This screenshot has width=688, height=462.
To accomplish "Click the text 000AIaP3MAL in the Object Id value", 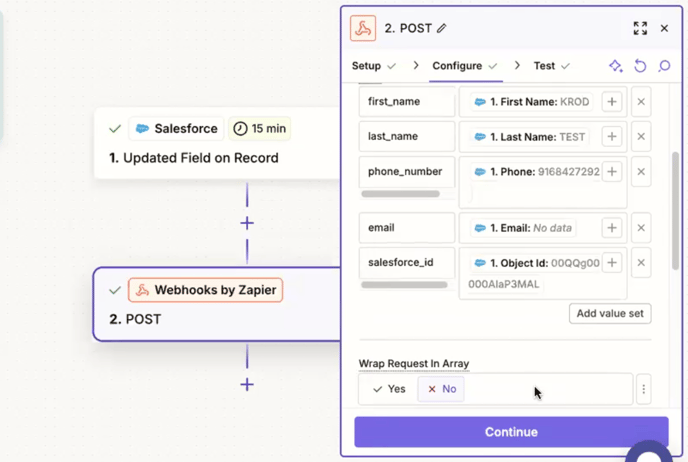I will pos(504,284).
